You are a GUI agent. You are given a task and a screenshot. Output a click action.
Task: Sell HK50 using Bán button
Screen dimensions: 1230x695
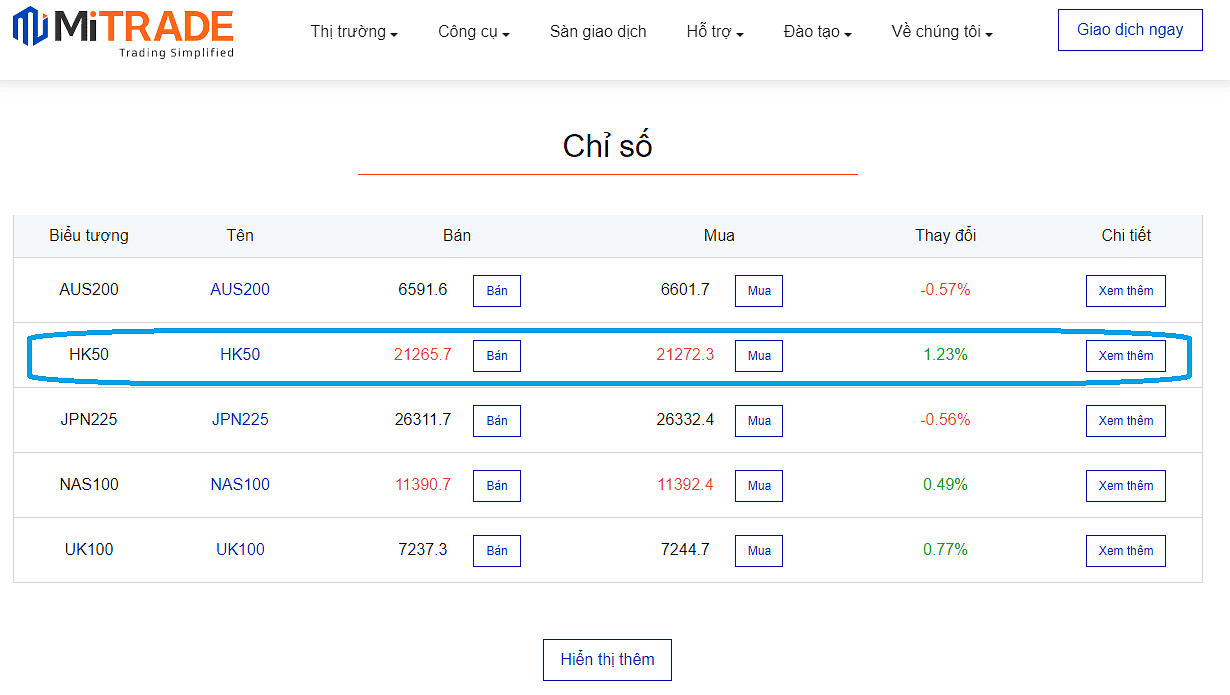pos(497,356)
